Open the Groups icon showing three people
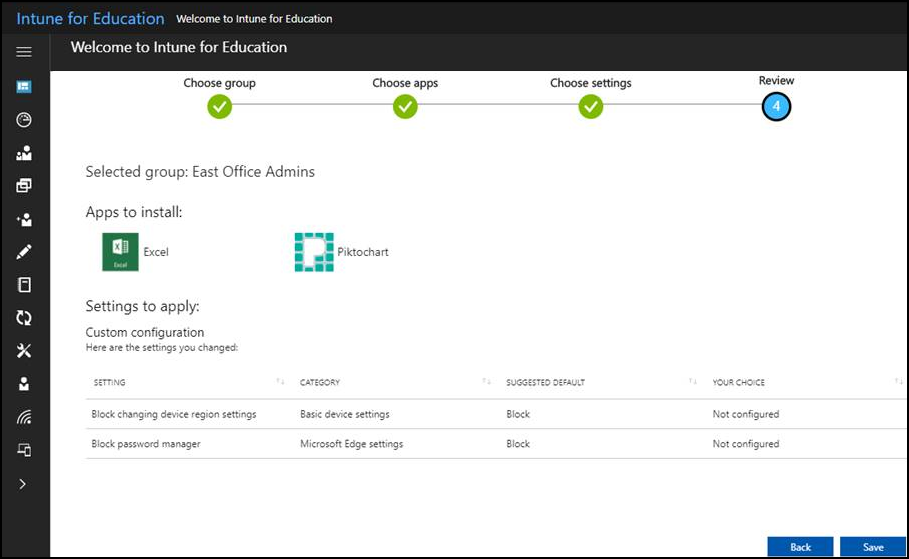The height and width of the screenshot is (559, 909). pyautogui.click(x=24, y=153)
